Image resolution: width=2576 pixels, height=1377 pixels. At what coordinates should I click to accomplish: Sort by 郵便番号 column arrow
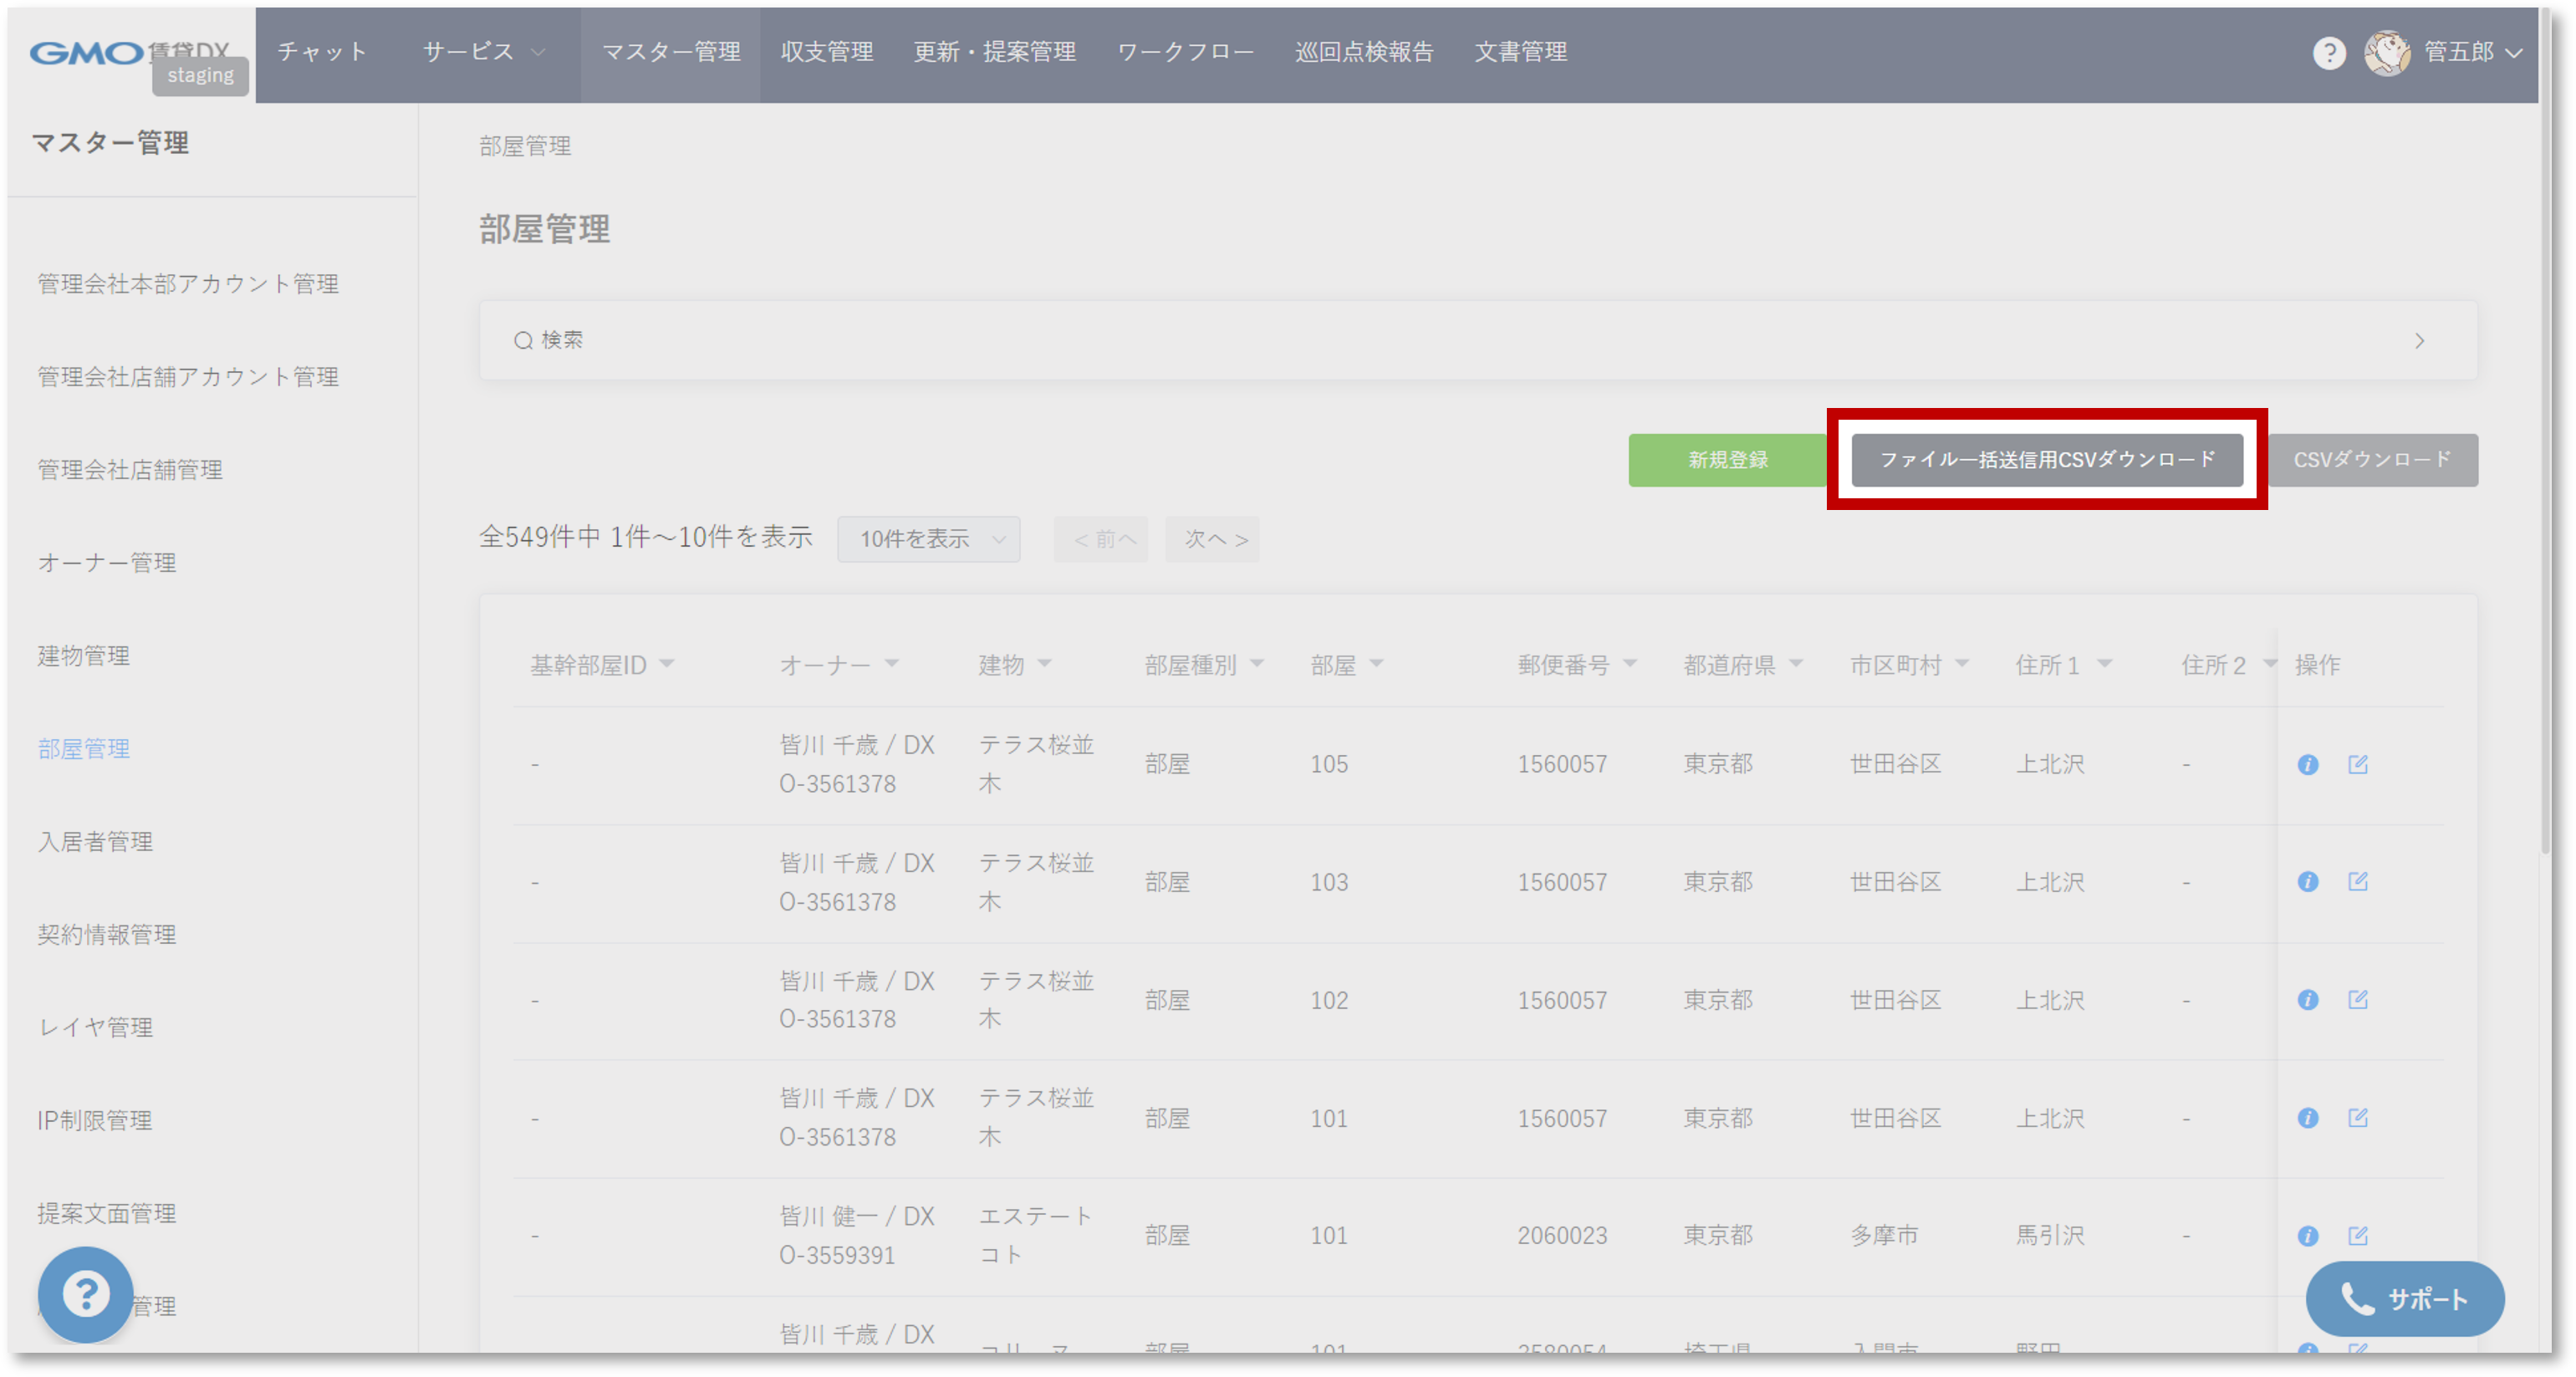[1630, 664]
